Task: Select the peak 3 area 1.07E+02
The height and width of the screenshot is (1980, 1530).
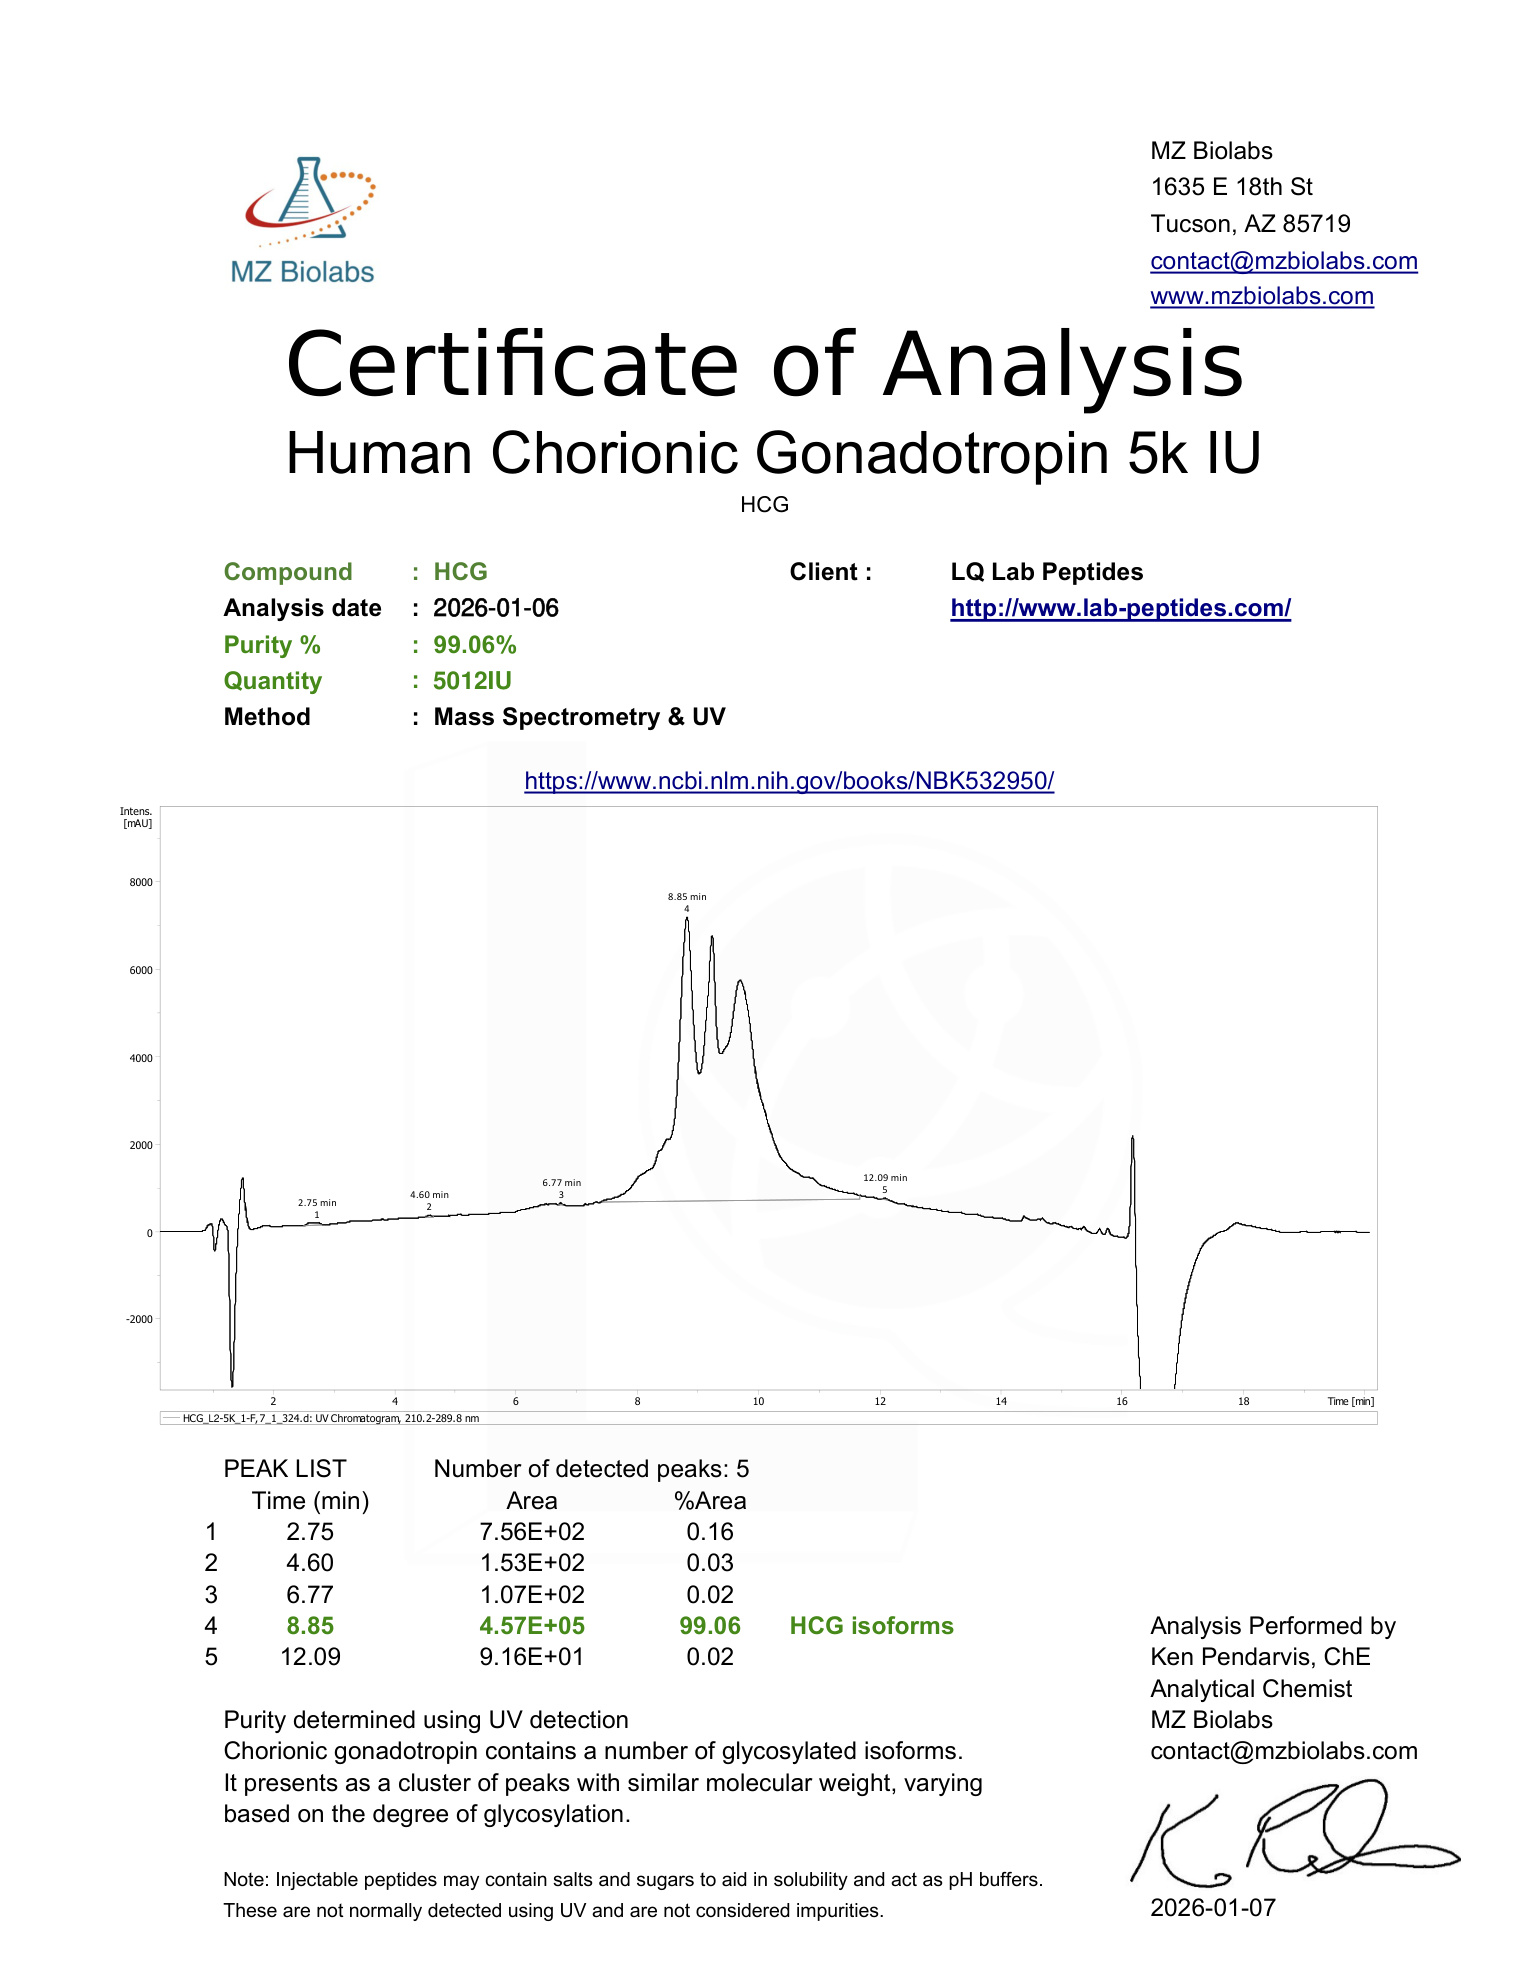Action: pyautogui.click(x=532, y=1595)
